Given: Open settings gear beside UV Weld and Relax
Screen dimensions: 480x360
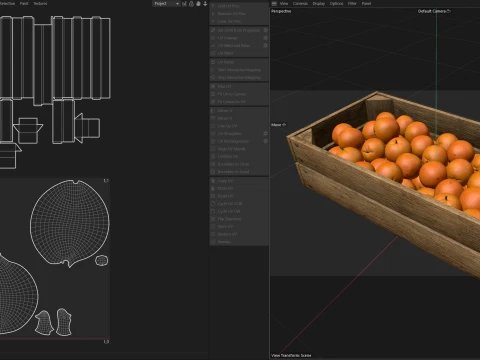Looking at the screenshot, I should point(266,45).
